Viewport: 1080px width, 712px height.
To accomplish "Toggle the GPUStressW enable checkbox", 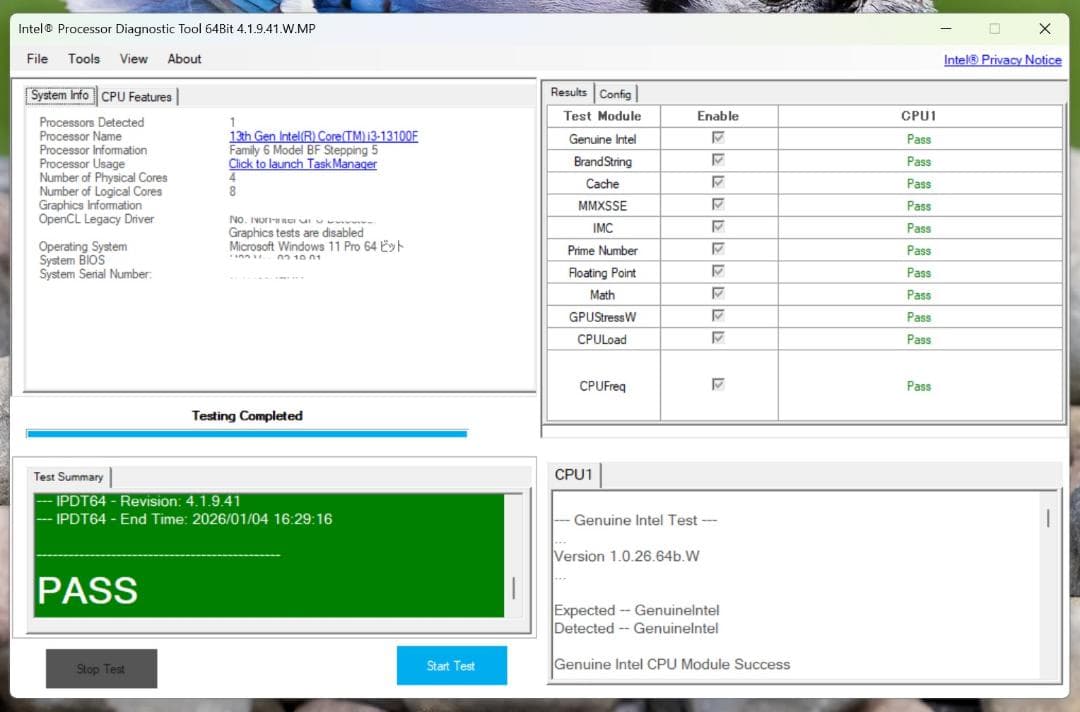I will coord(718,315).
